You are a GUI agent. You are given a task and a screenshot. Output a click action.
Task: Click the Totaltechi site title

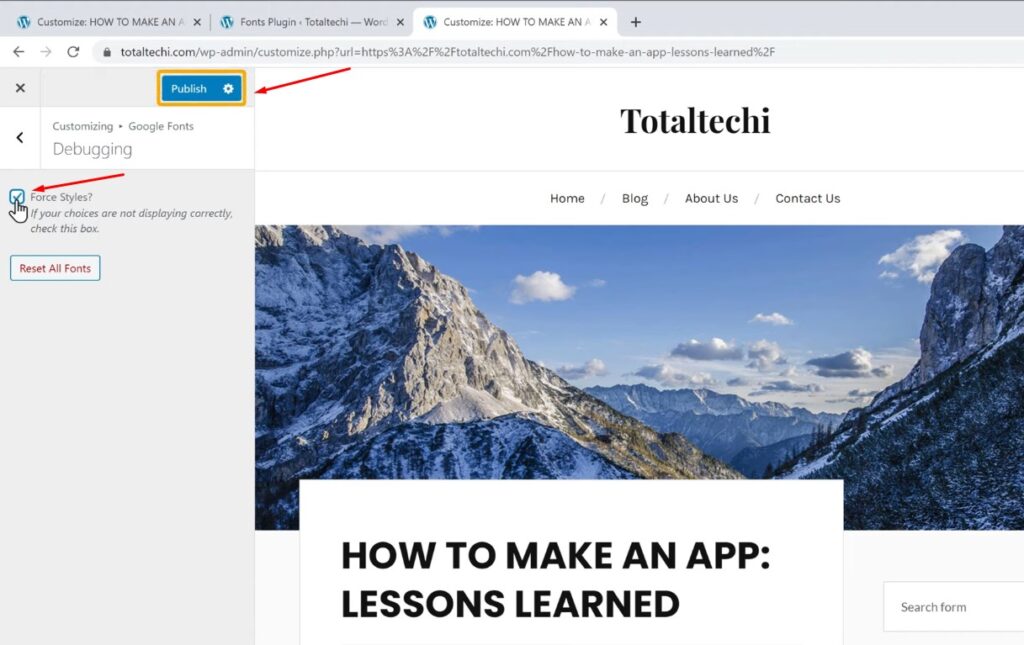click(x=695, y=120)
